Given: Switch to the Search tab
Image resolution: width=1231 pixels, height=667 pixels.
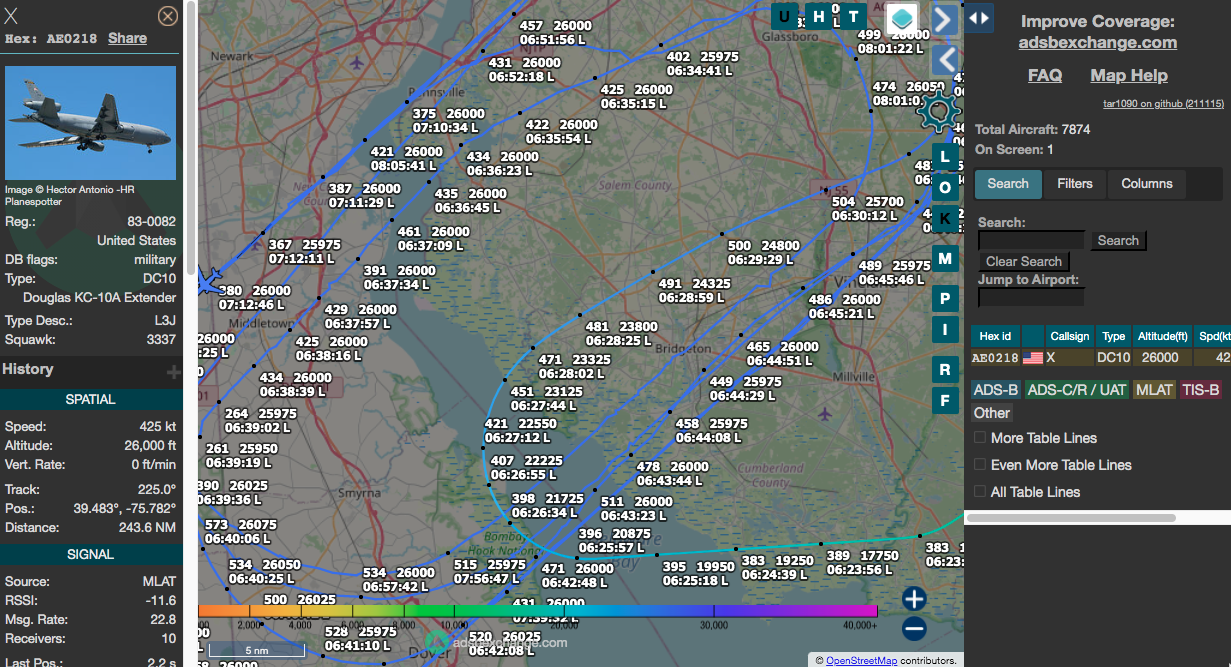Looking at the screenshot, I should (x=1008, y=183).
